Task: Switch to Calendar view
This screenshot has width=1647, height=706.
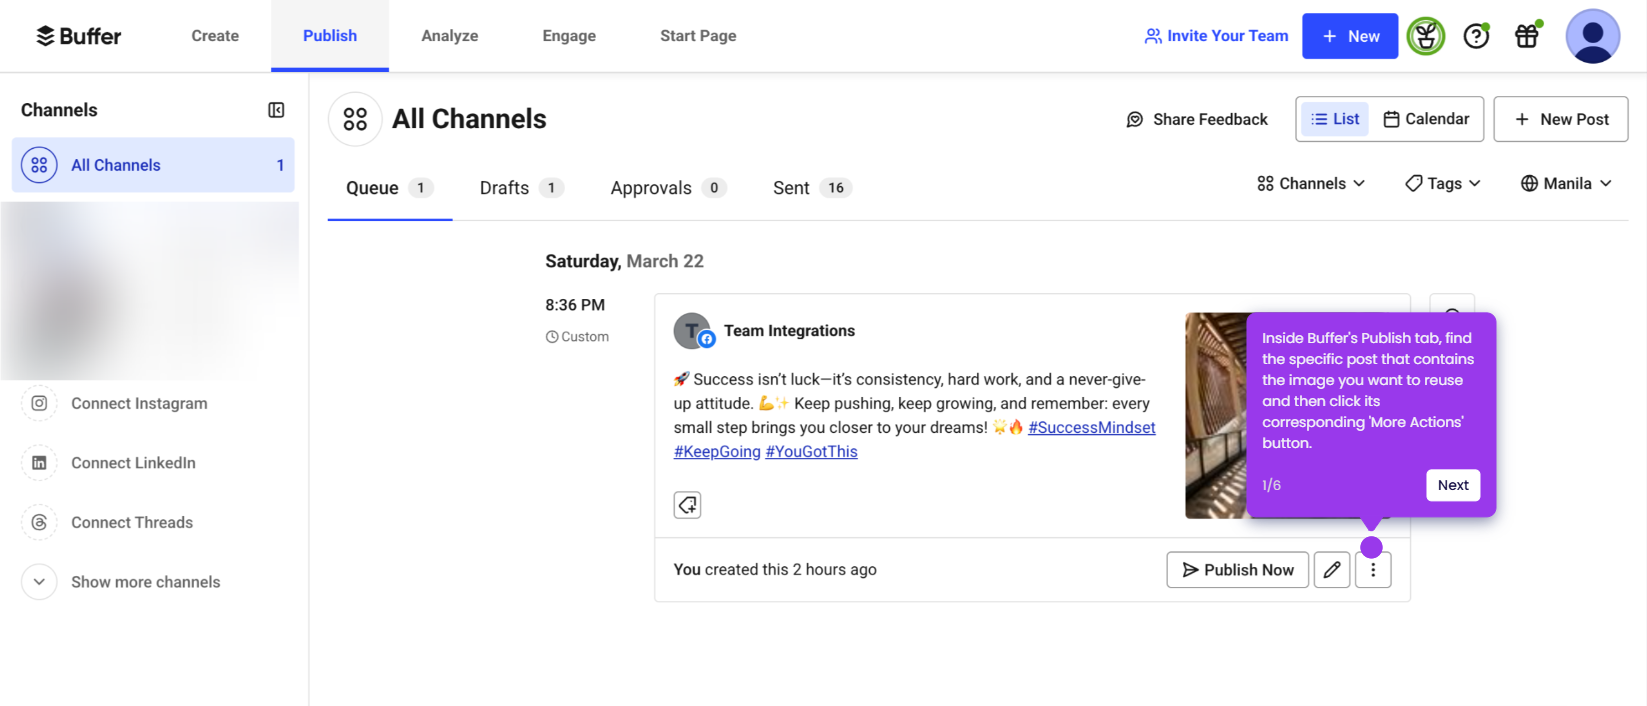Action: (x=1426, y=119)
